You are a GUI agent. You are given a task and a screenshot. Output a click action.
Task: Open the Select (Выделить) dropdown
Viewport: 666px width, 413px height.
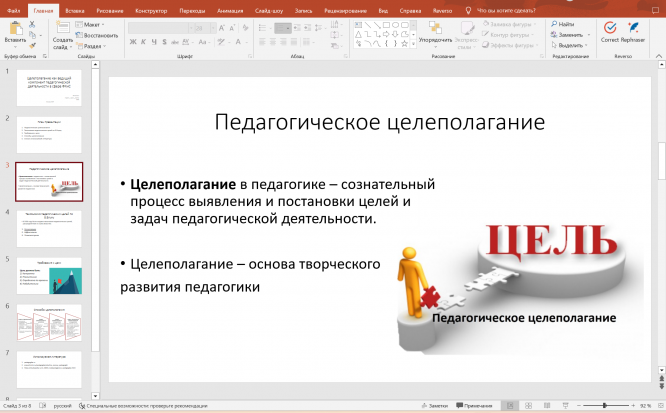[x=572, y=45]
